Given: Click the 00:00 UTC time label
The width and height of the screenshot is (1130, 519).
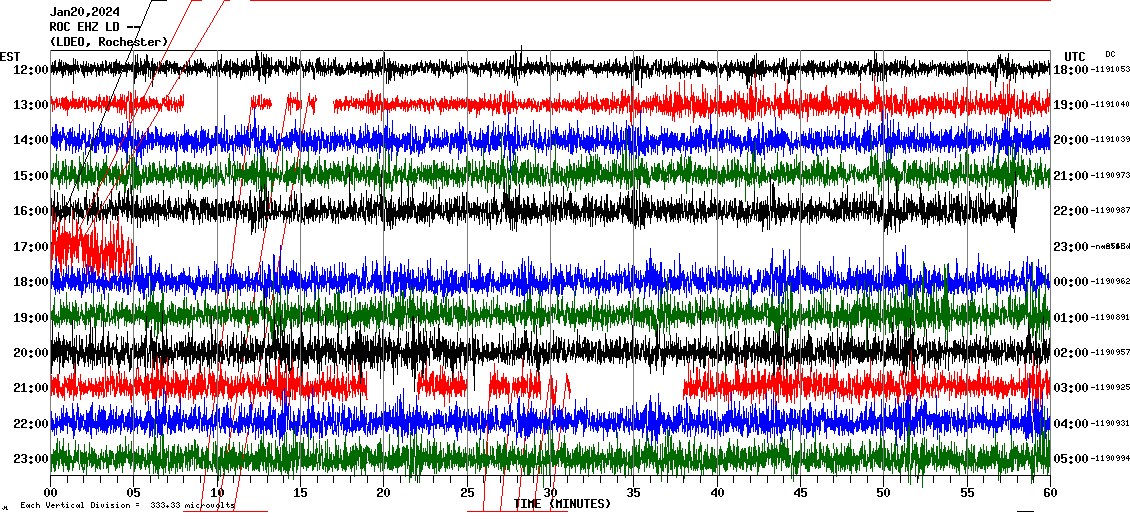Looking at the screenshot, I should [1071, 282].
